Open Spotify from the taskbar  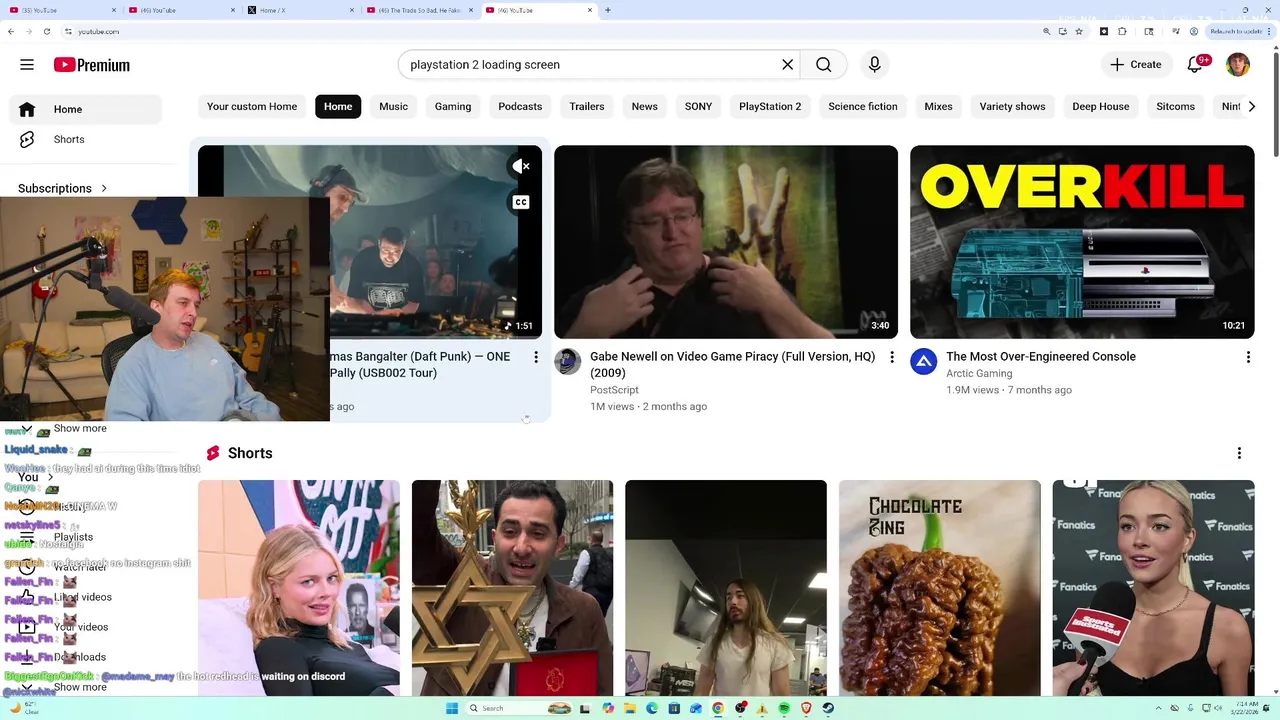pos(784,708)
